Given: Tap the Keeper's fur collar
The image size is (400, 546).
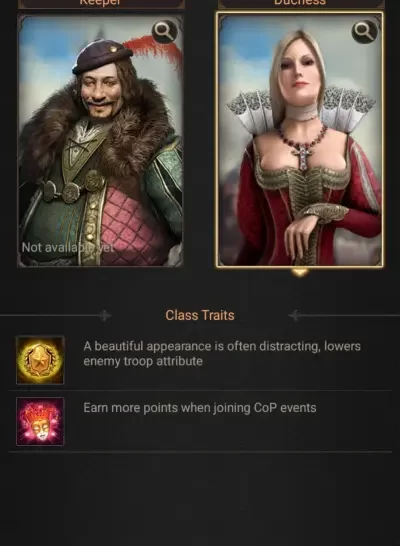Looking at the screenshot, I should tap(101, 132).
